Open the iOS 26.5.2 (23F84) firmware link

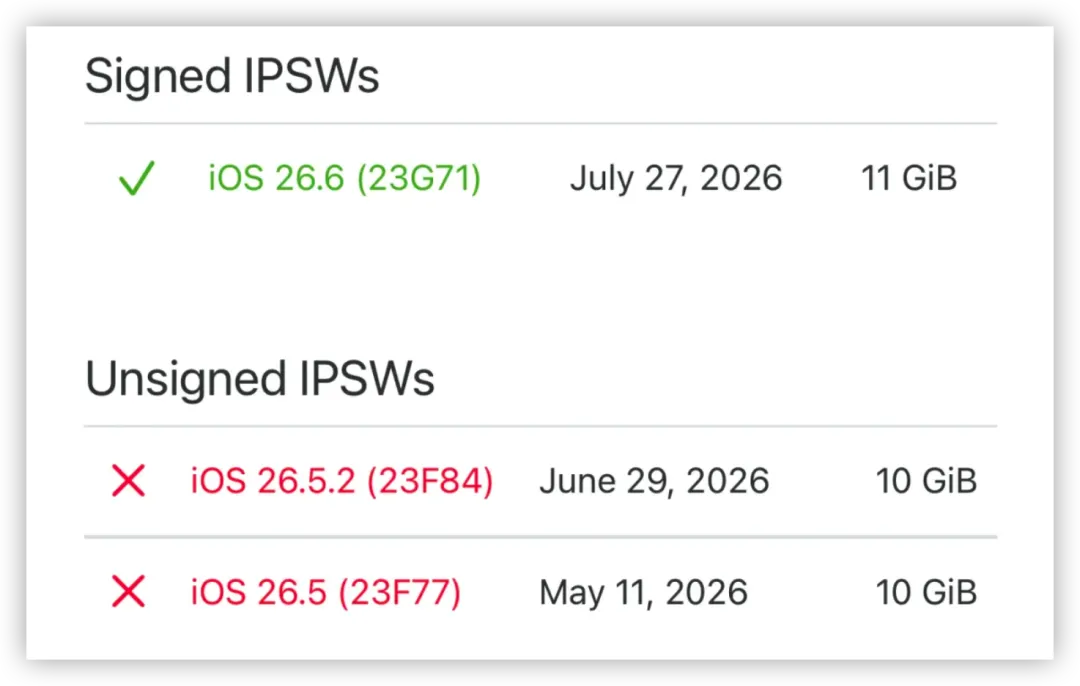[342, 480]
